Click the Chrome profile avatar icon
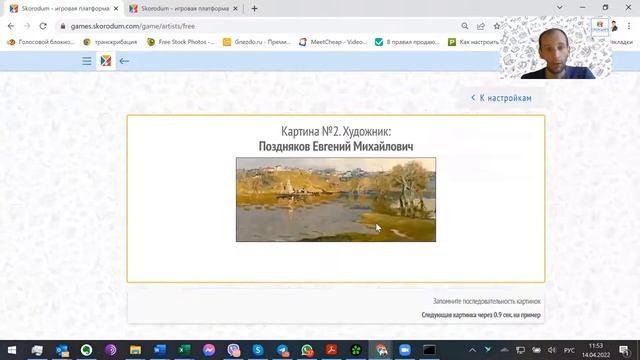Viewport: 640px width, 360px height. [x=614, y=26]
